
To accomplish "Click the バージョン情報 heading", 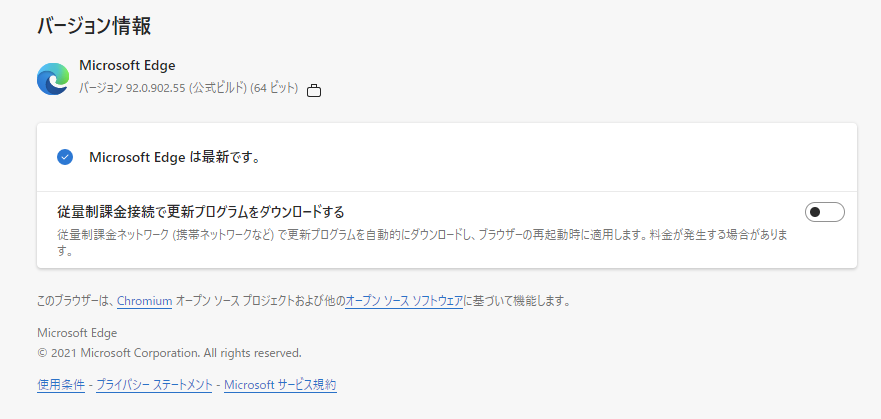I will (94, 26).
